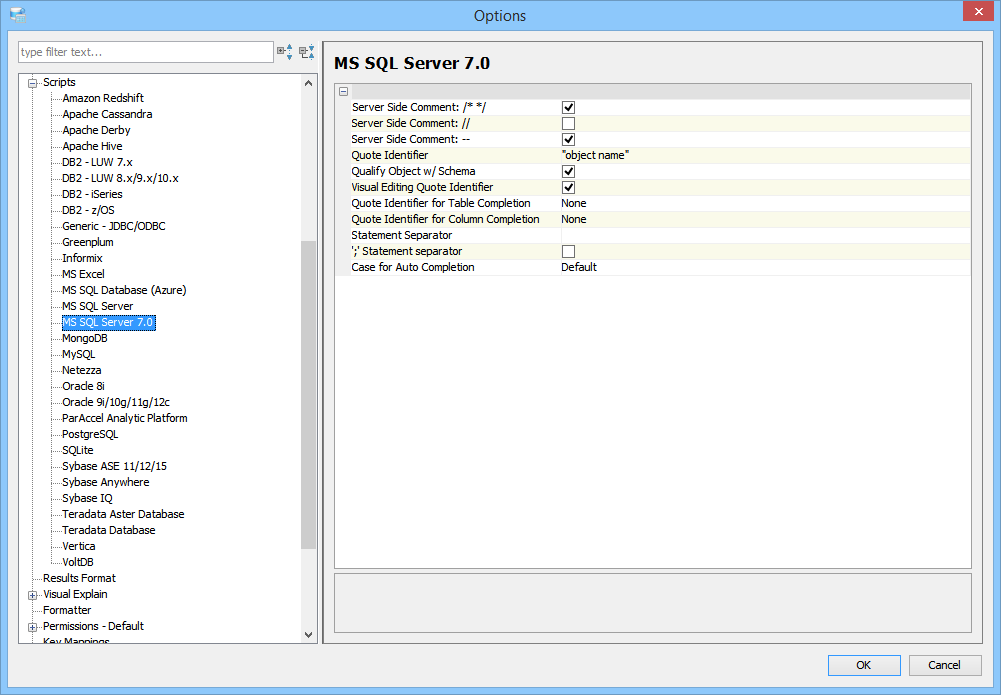Viewport: 1001px width, 695px height.
Task: Click the Cancel button
Action: (x=944, y=665)
